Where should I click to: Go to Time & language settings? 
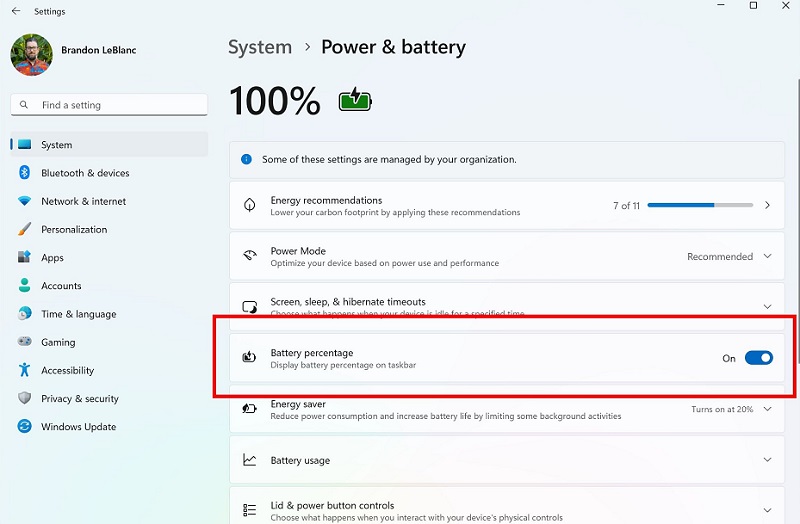coord(78,314)
